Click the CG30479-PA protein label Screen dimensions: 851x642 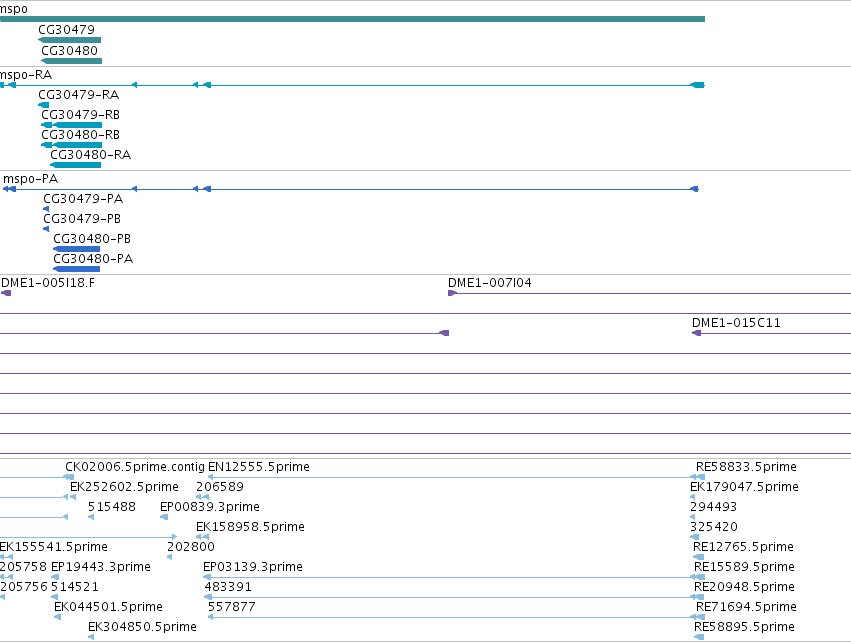tap(83, 199)
